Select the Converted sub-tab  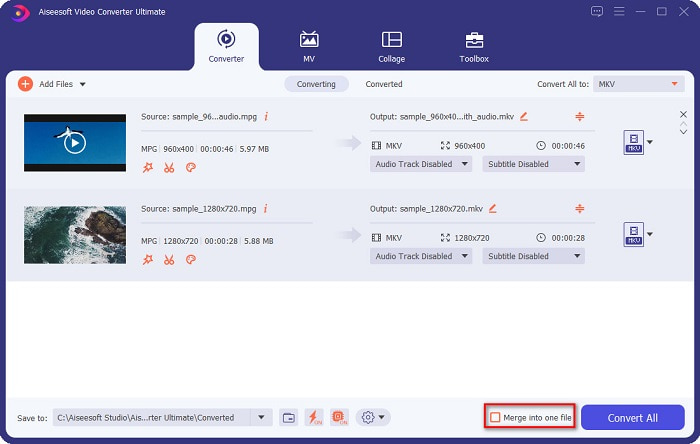[384, 84]
